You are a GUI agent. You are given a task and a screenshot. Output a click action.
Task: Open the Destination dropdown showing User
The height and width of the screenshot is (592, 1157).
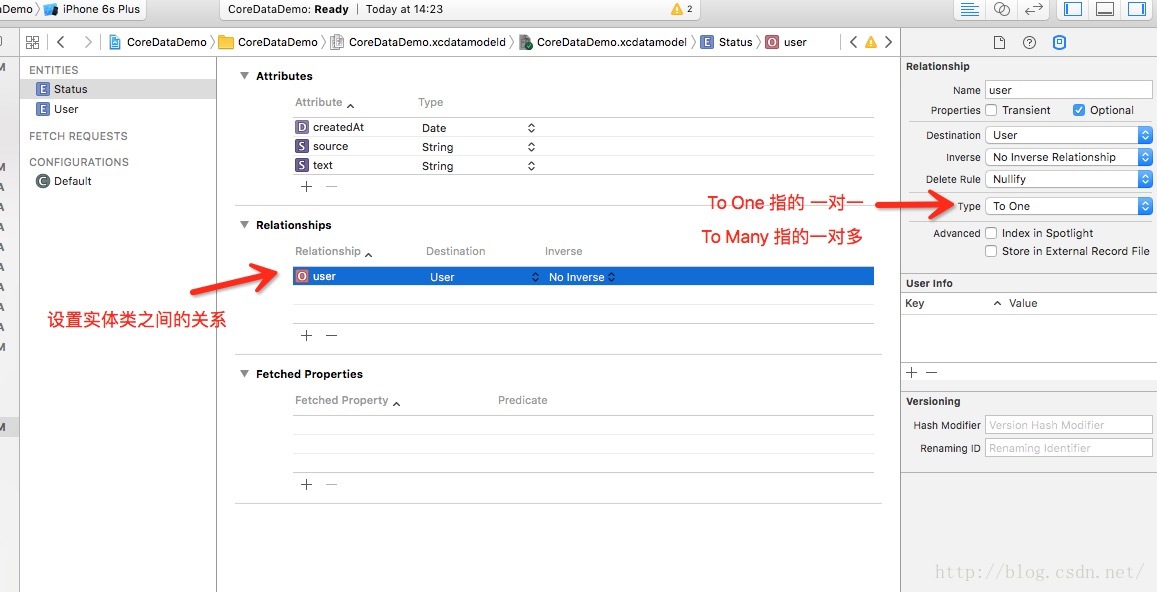pos(1068,135)
